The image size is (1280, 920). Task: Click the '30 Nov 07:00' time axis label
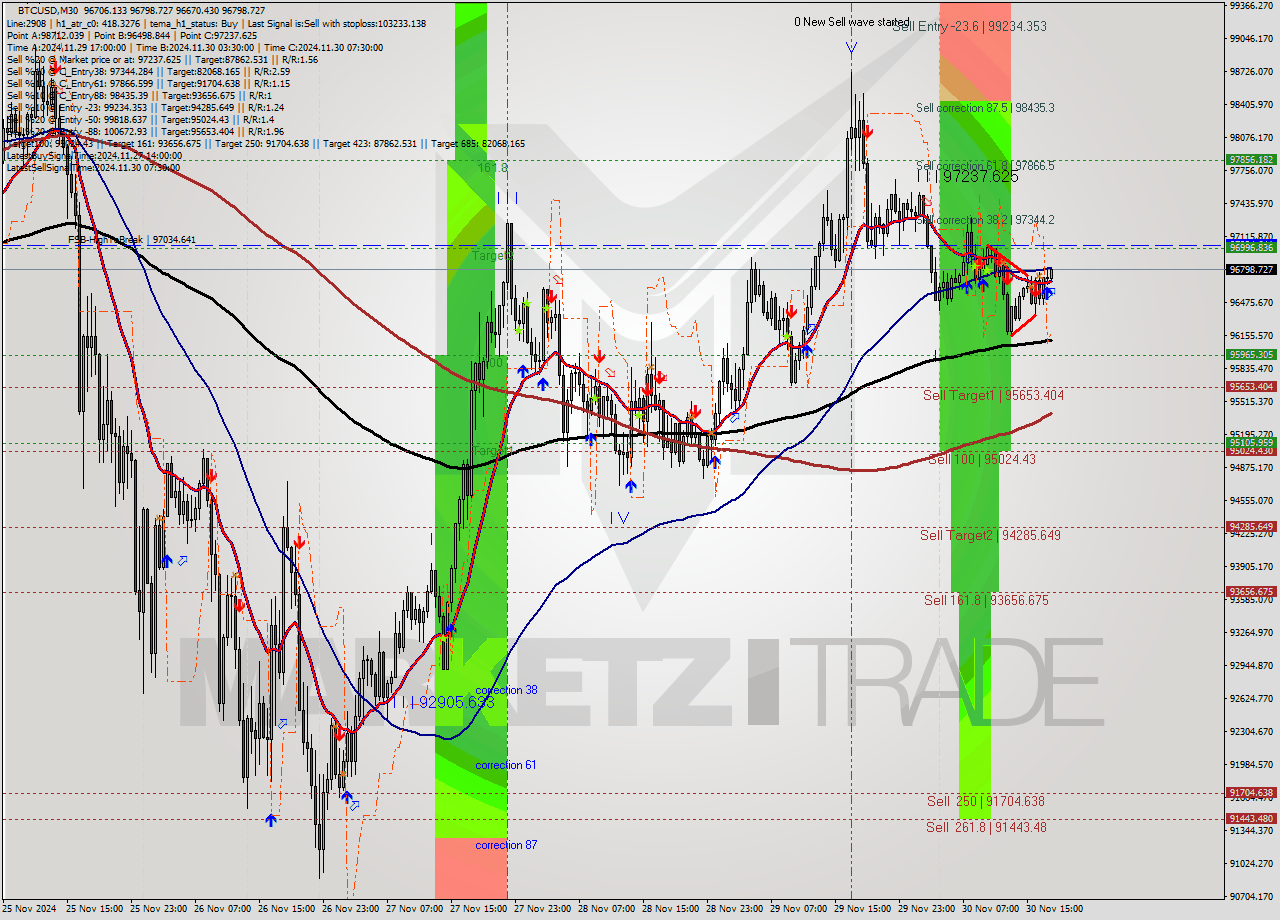click(x=991, y=909)
